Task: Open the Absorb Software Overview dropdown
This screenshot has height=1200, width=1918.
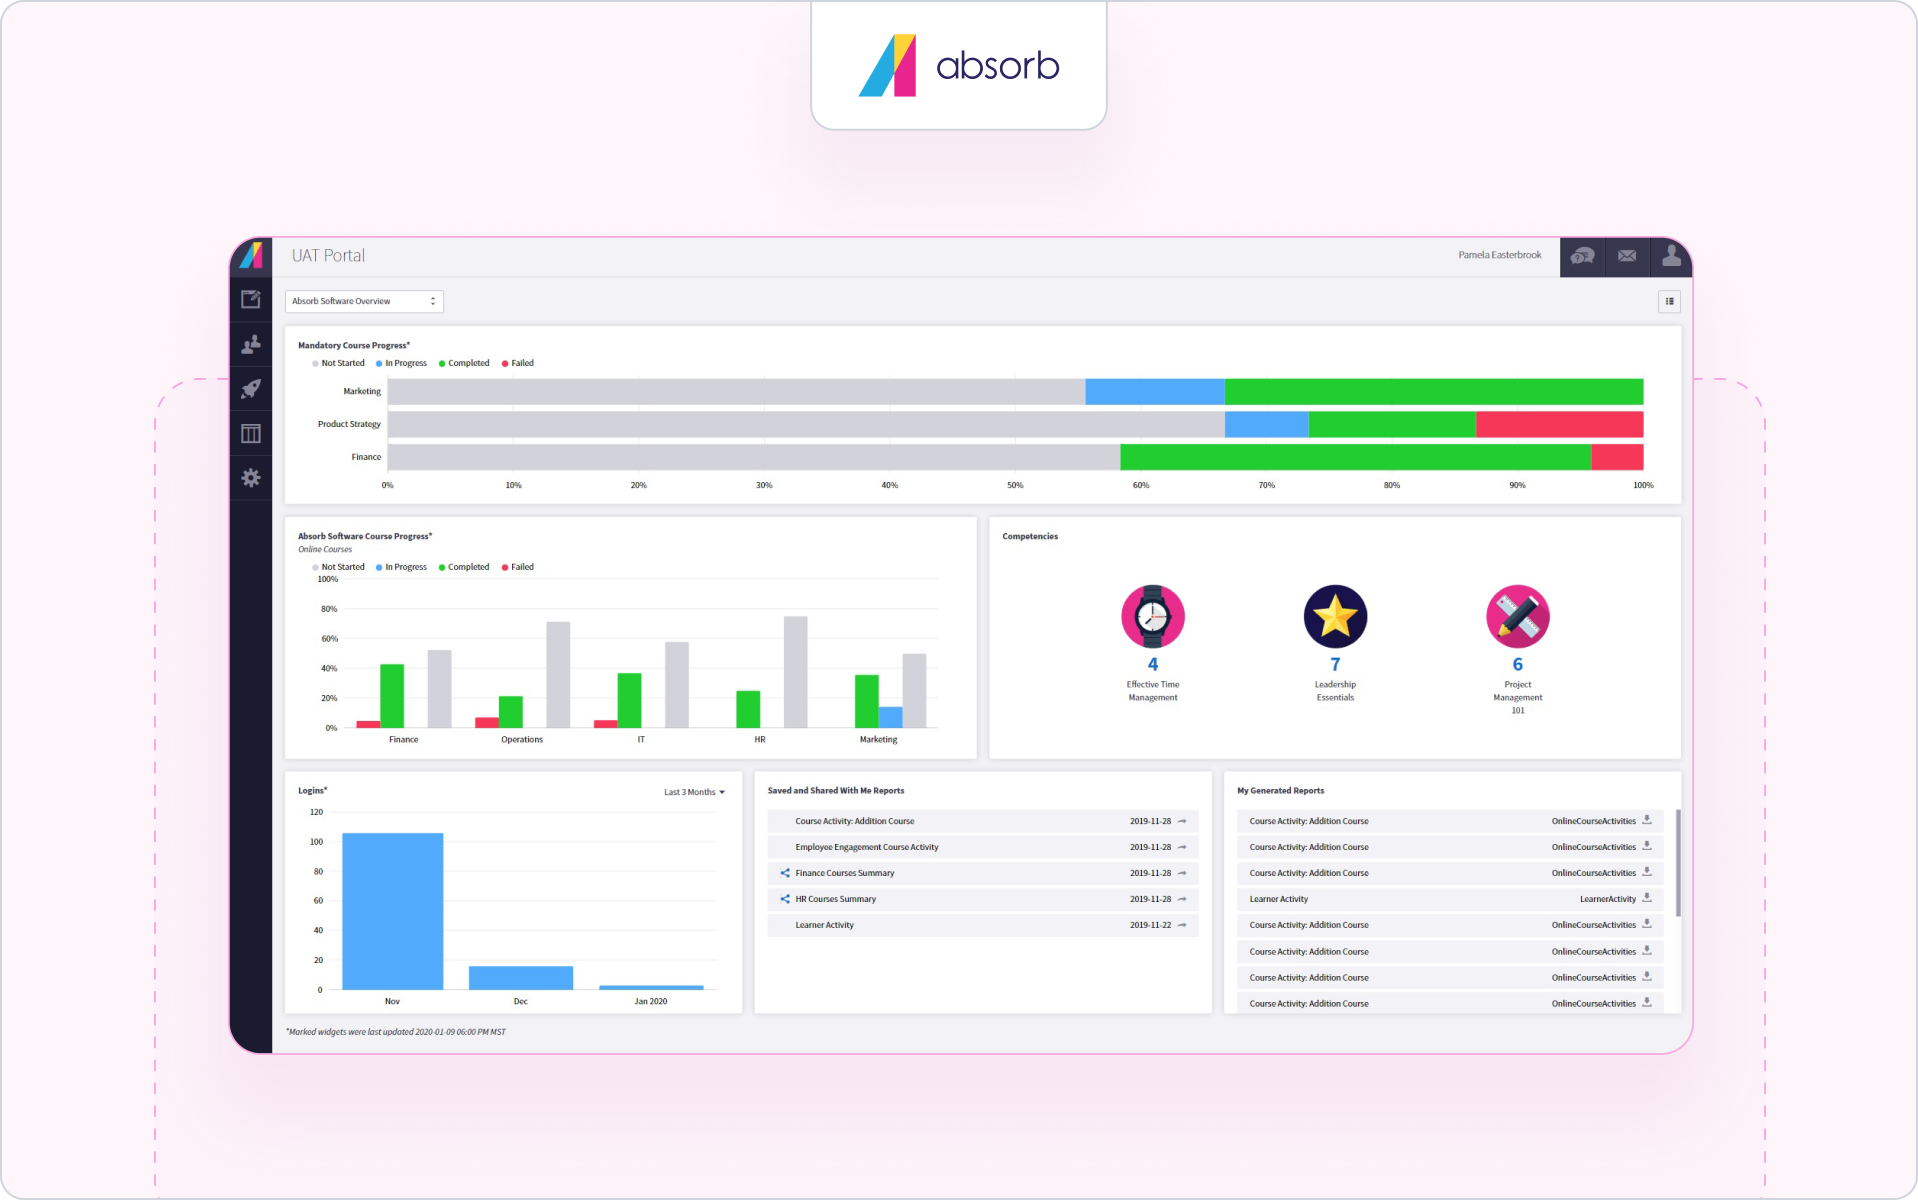Action: (364, 301)
